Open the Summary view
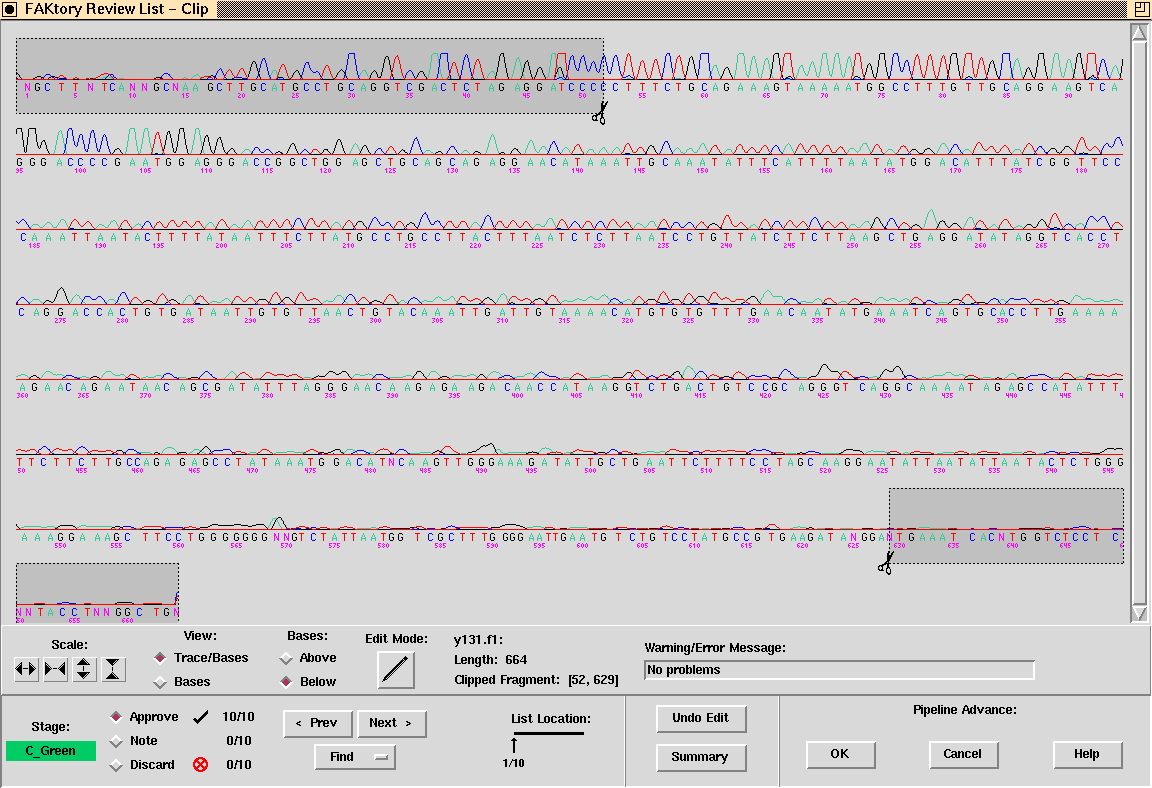The image size is (1152, 788). click(x=701, y=757)
